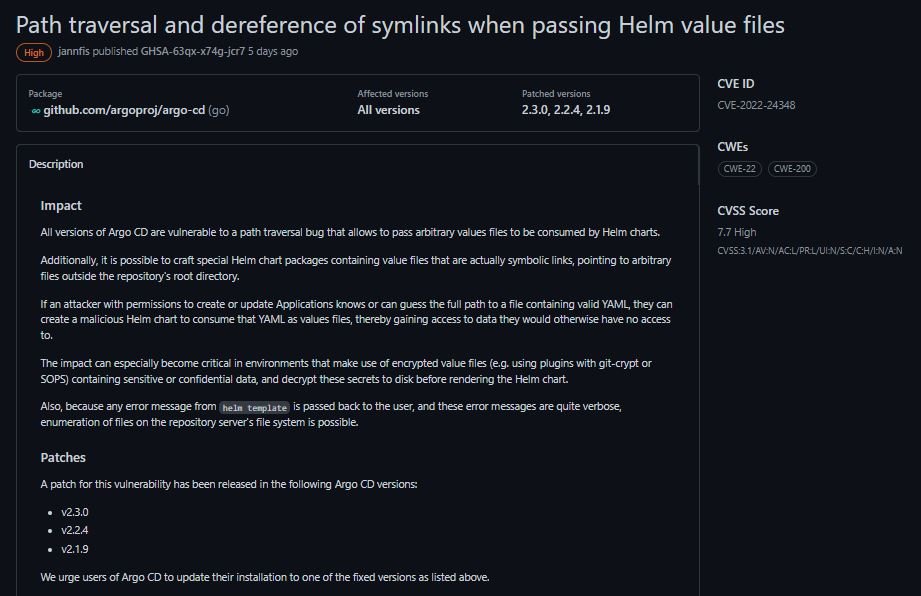Click the Patches heading
The width and height of the screenshot is (921, 596).
click(x=63, y=457)
